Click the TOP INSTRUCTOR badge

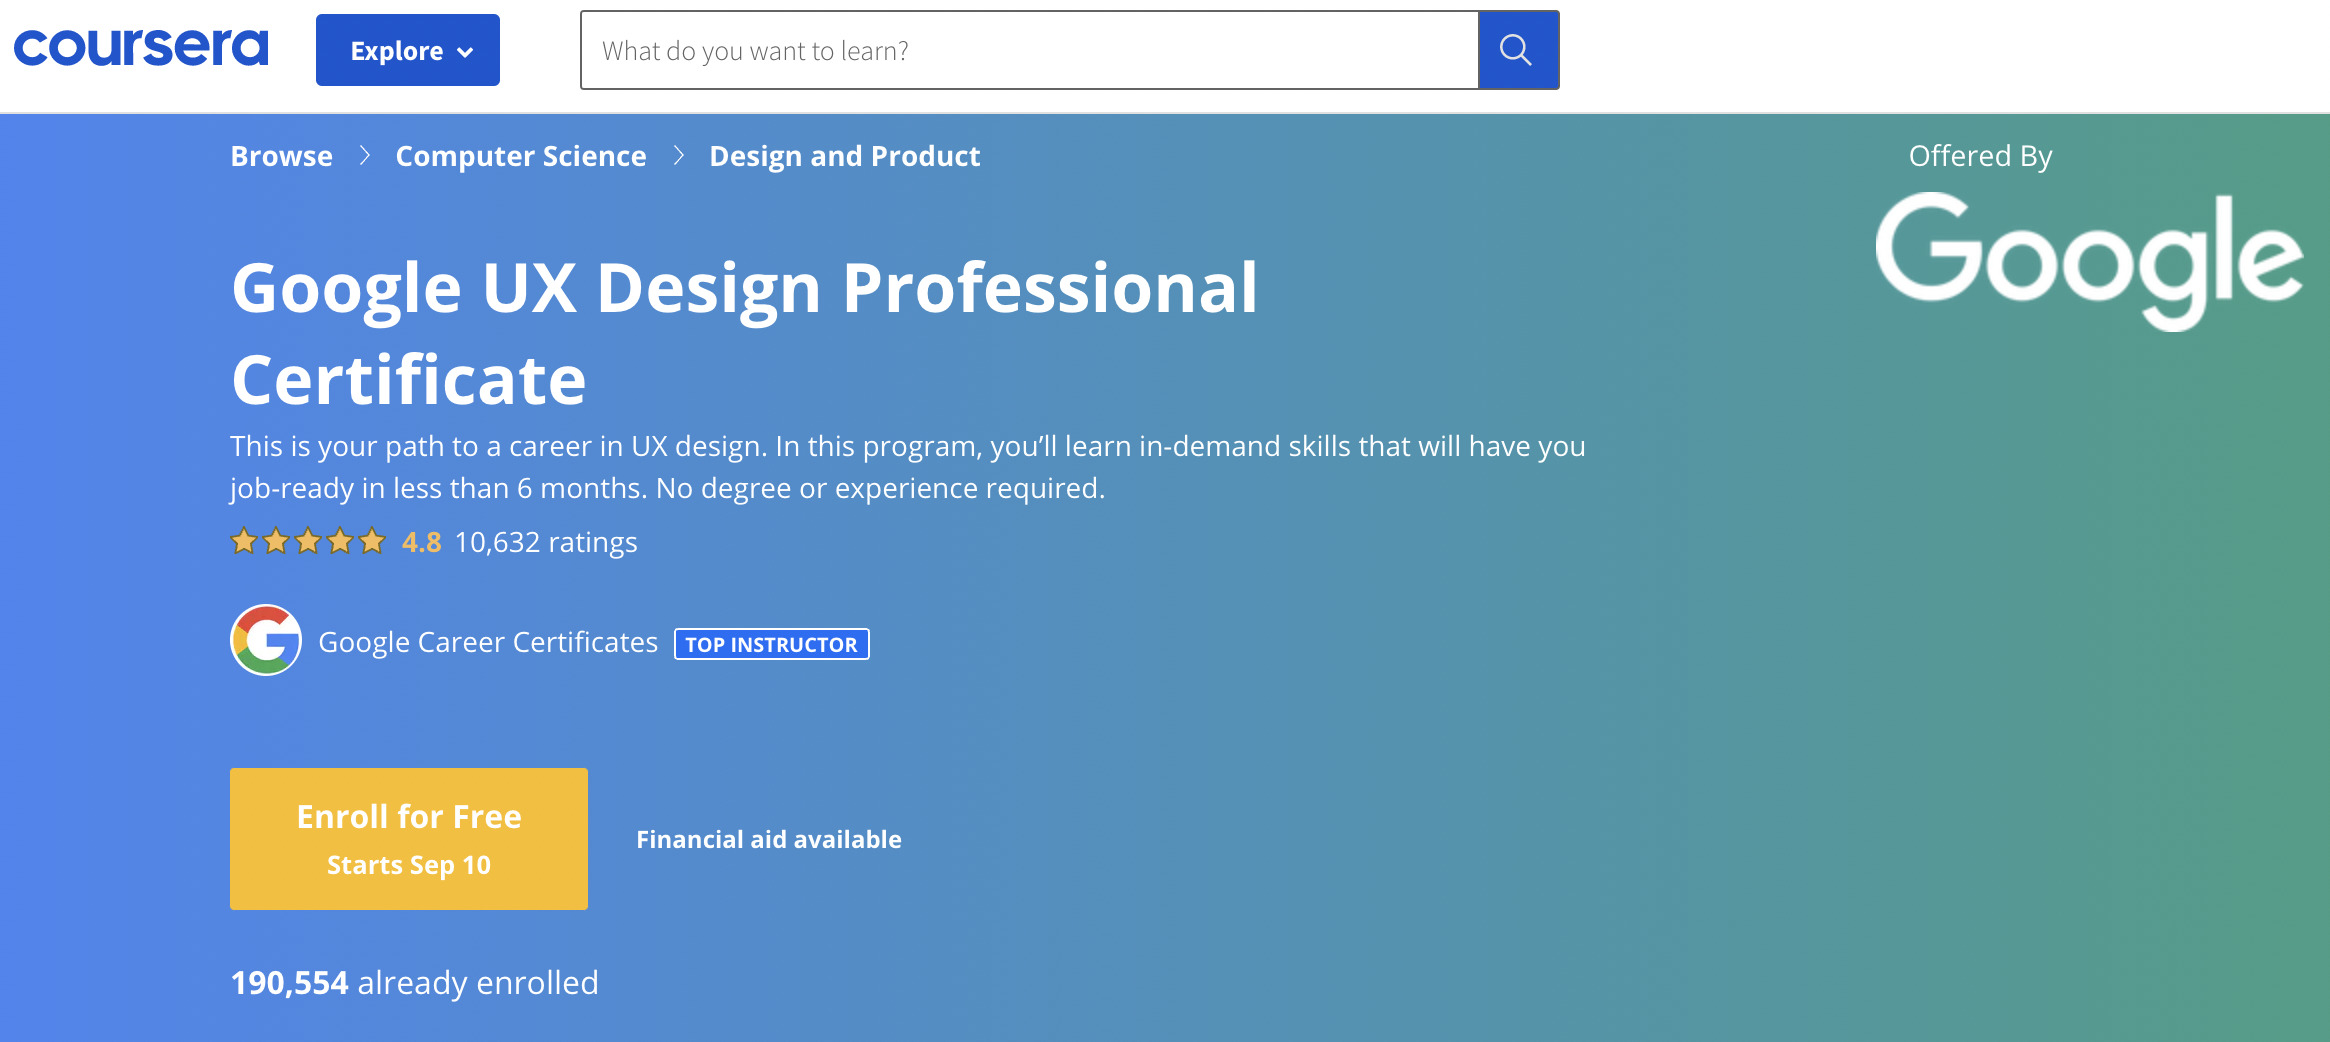click(771, 644)
